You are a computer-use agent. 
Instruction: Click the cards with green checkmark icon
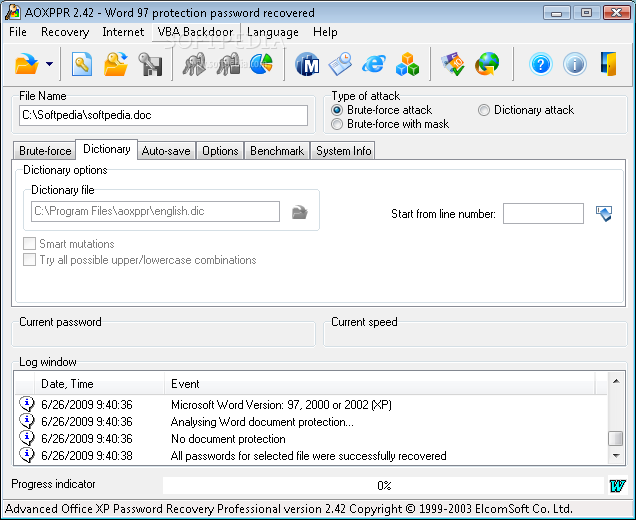453,64
